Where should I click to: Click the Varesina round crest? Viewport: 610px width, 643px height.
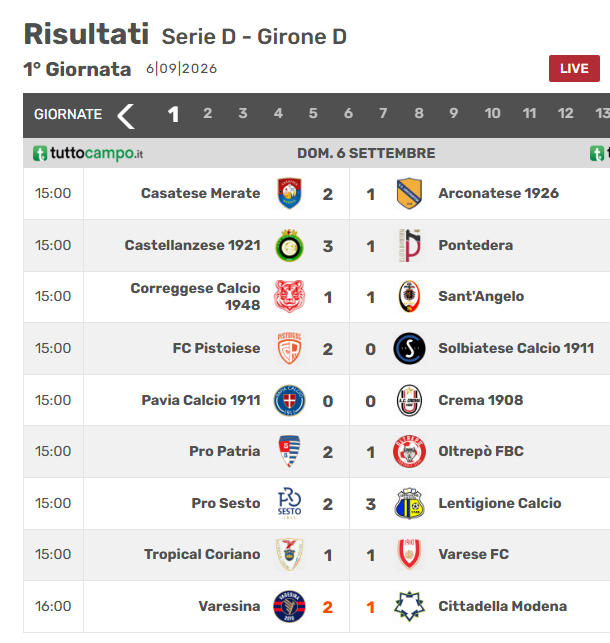289,606
